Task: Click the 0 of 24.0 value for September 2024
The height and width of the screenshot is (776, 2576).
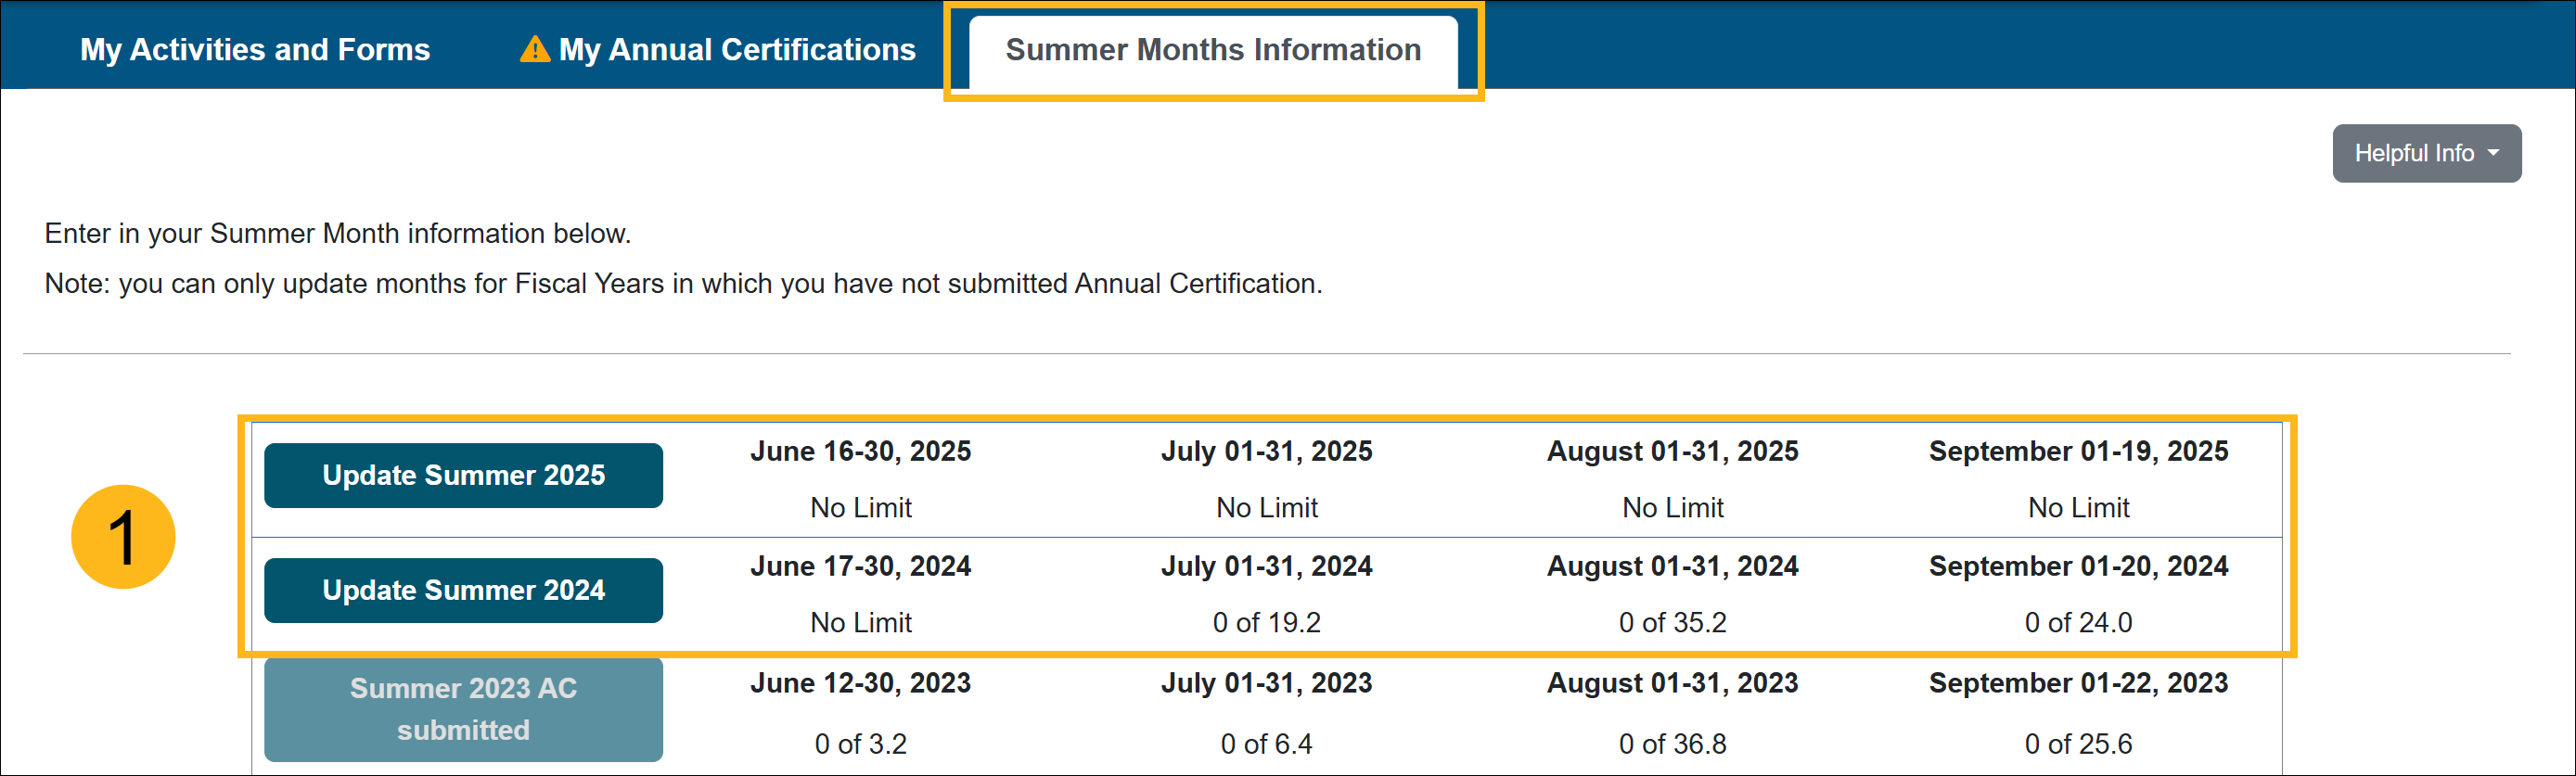Action: pyautogui.click(x=2078, y=622)
